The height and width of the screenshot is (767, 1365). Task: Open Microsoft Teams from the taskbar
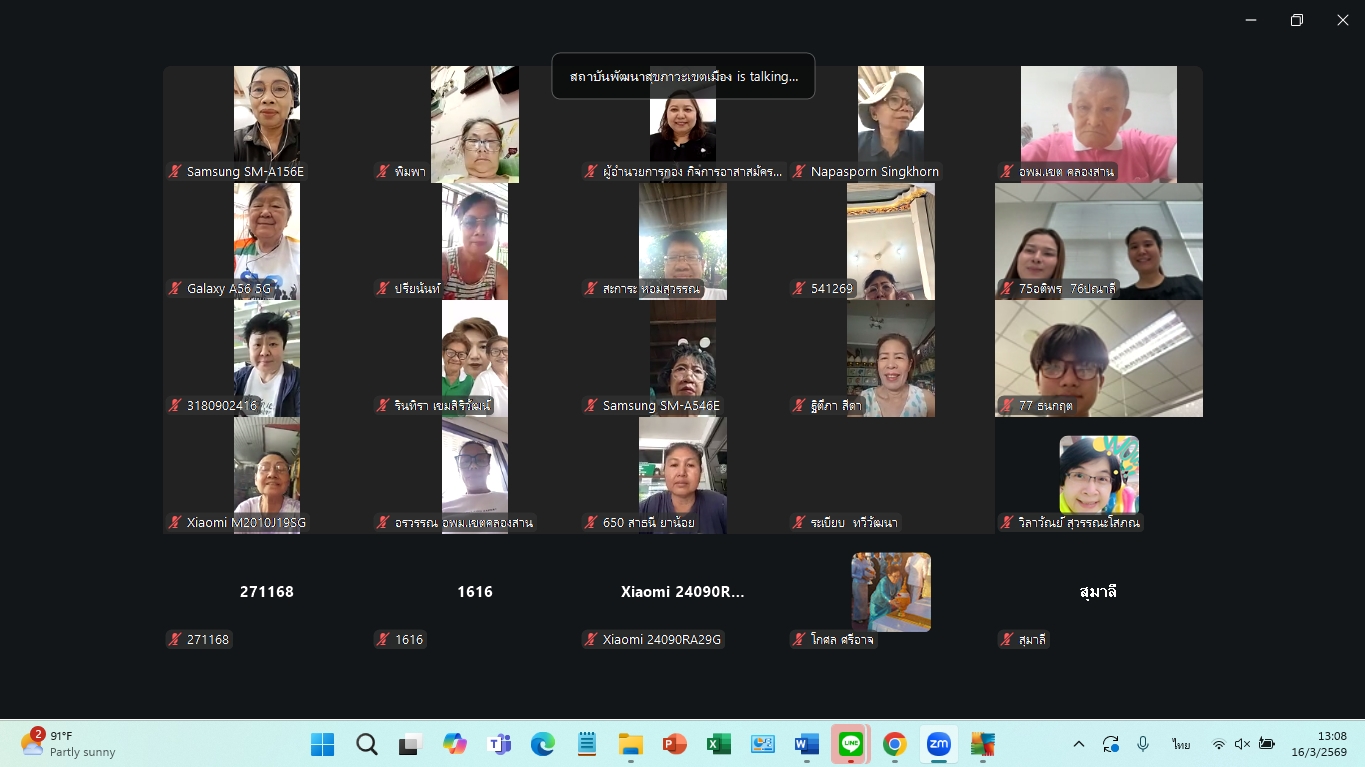coord(499,744)
